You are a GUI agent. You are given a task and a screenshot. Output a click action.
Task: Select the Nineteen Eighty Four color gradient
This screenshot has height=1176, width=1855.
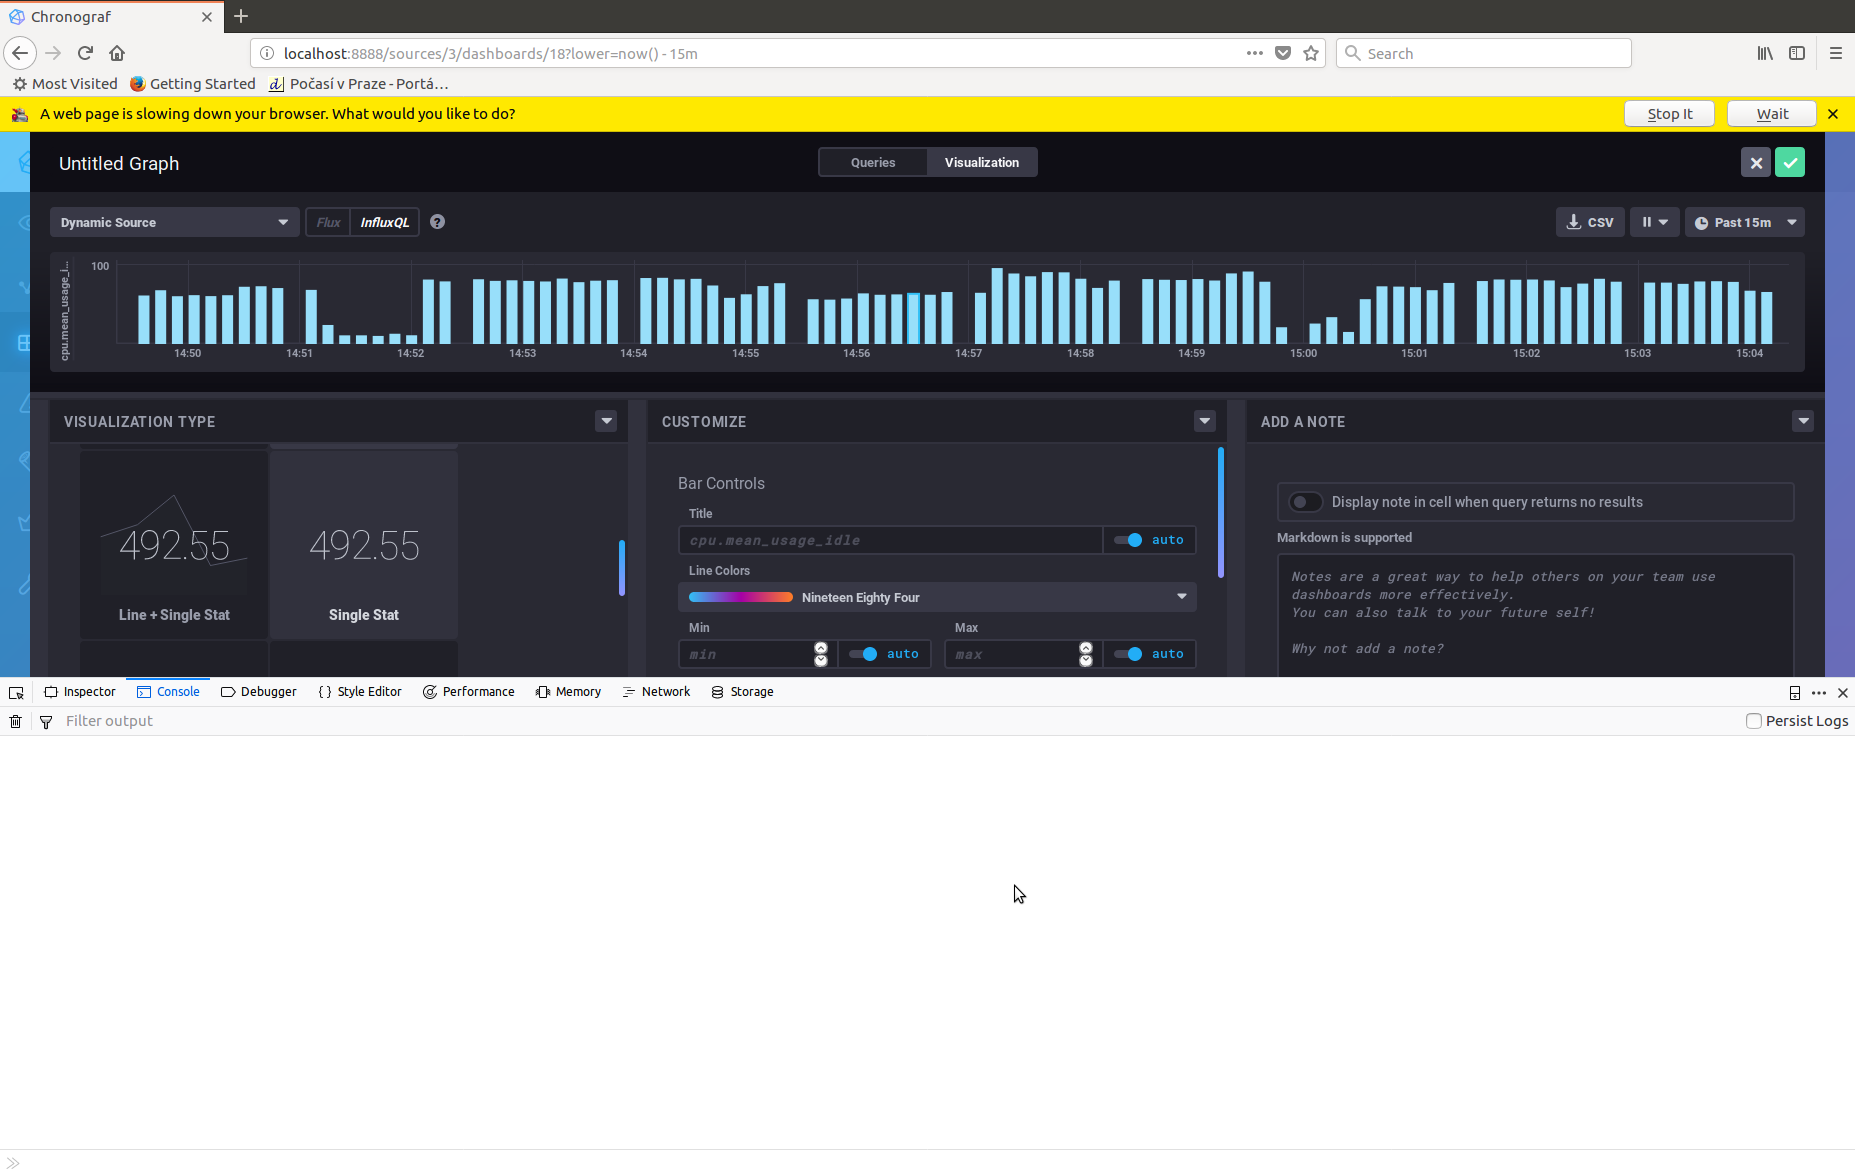coord(936,597)
